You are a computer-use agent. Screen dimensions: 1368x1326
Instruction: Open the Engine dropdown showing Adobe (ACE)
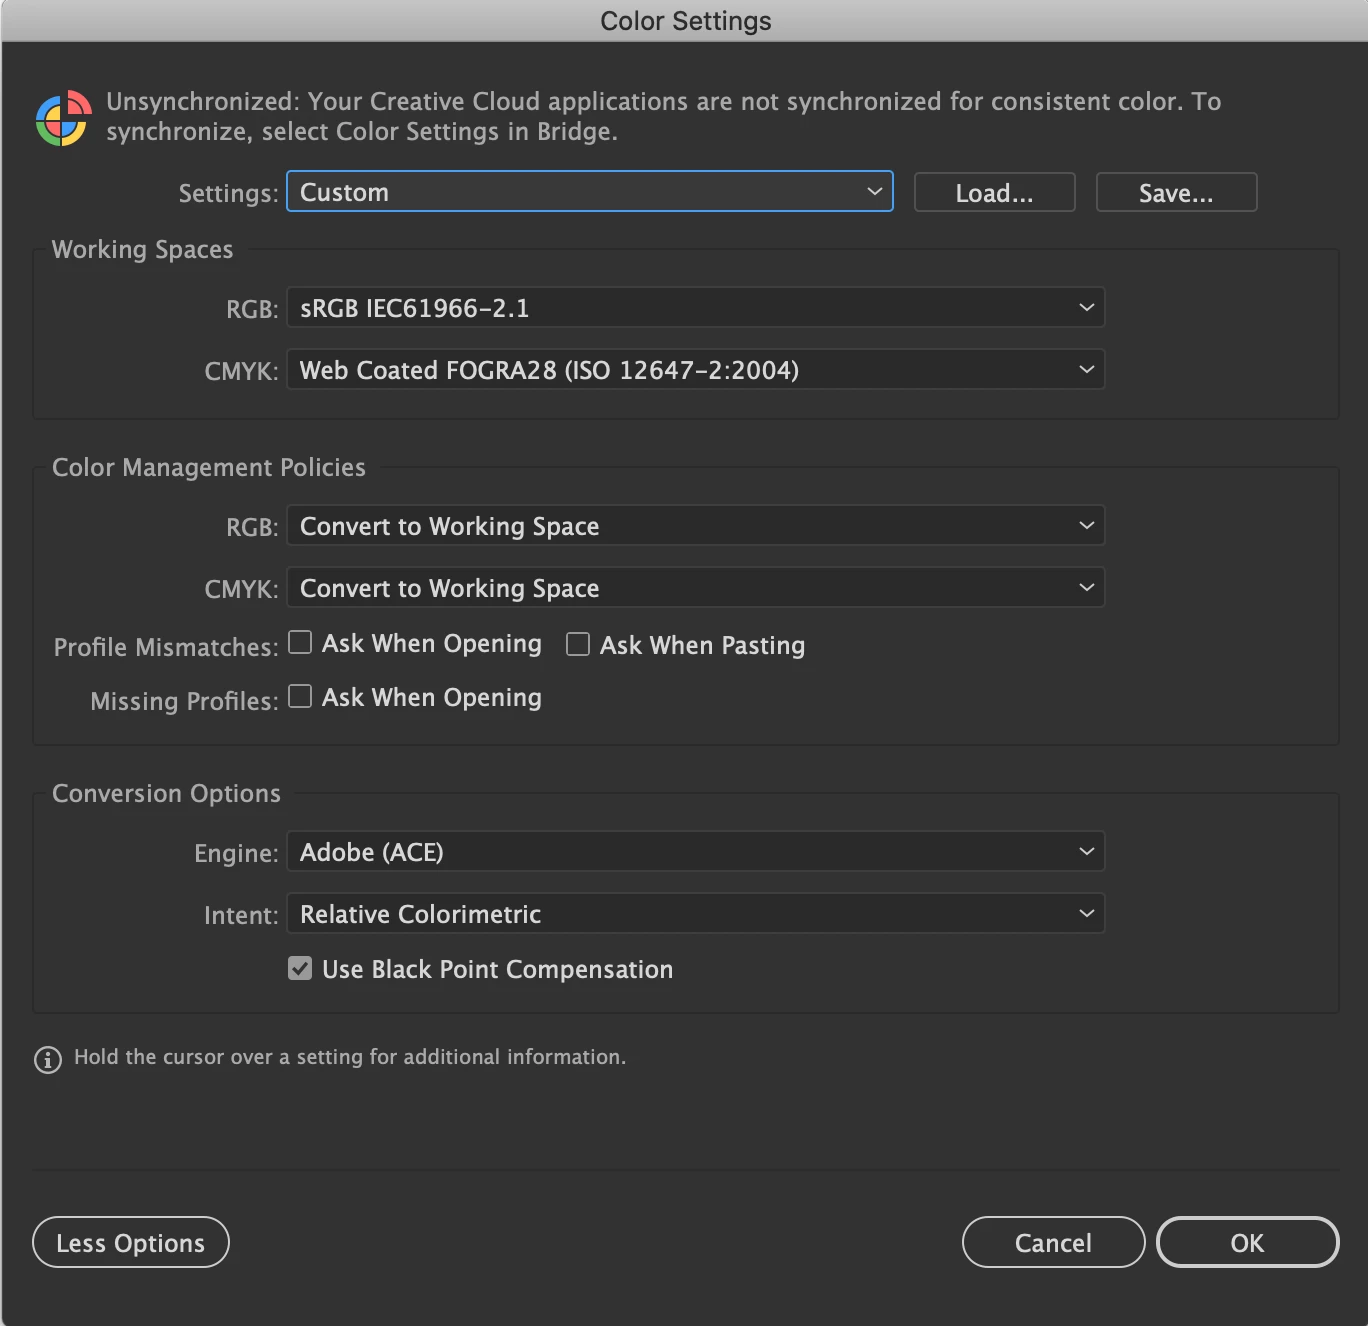pos(696,851)
